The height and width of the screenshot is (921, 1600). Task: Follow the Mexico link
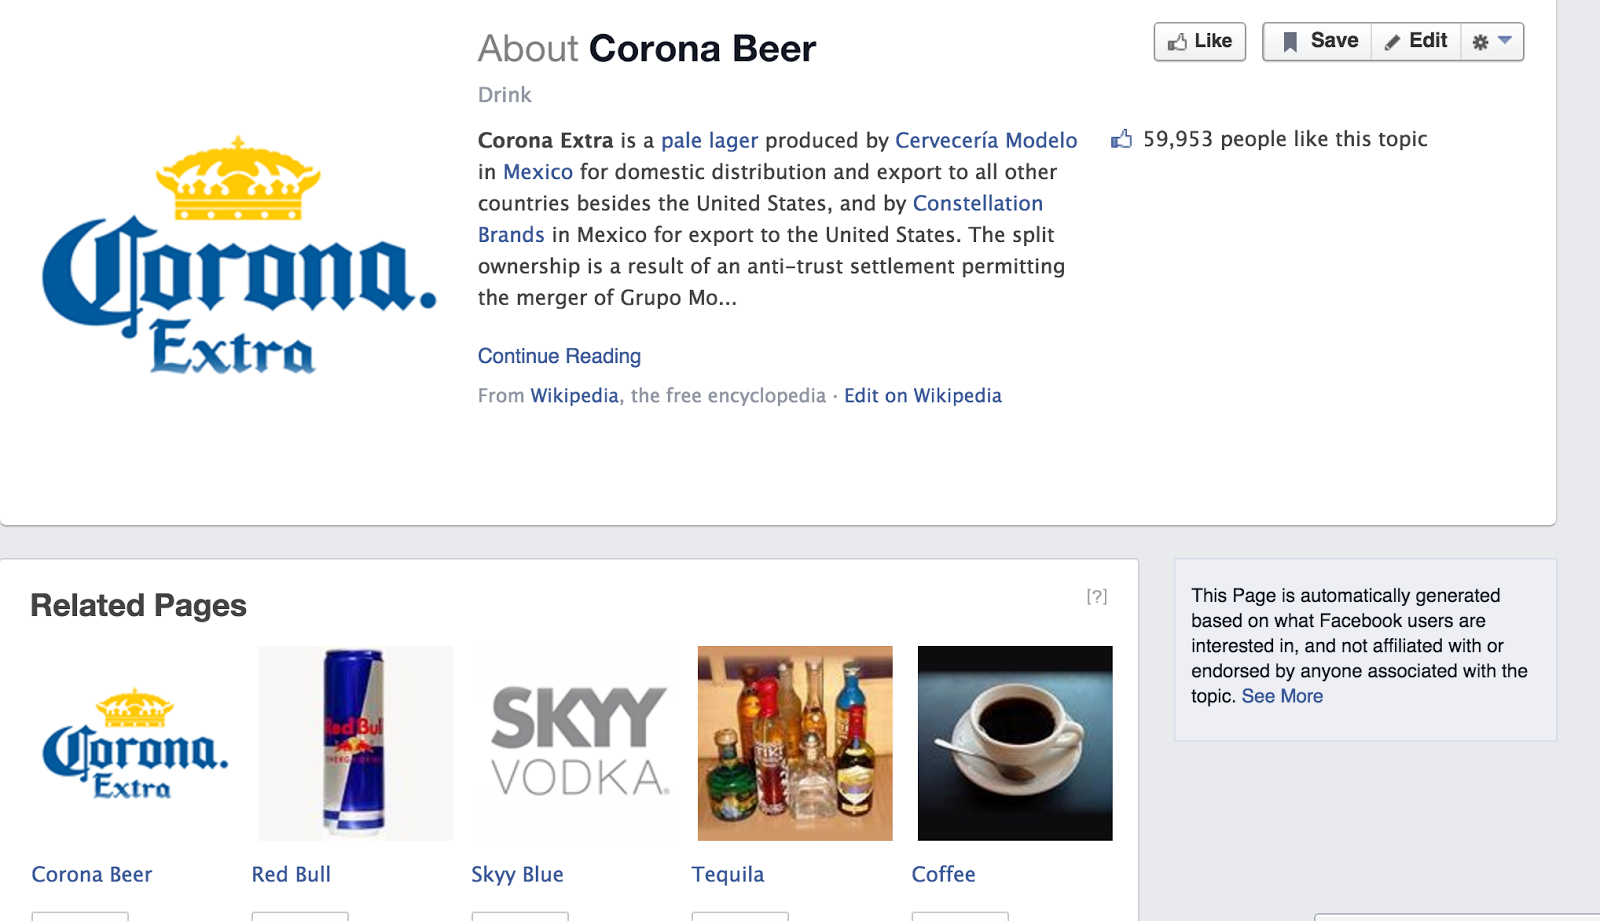point(538,172)
